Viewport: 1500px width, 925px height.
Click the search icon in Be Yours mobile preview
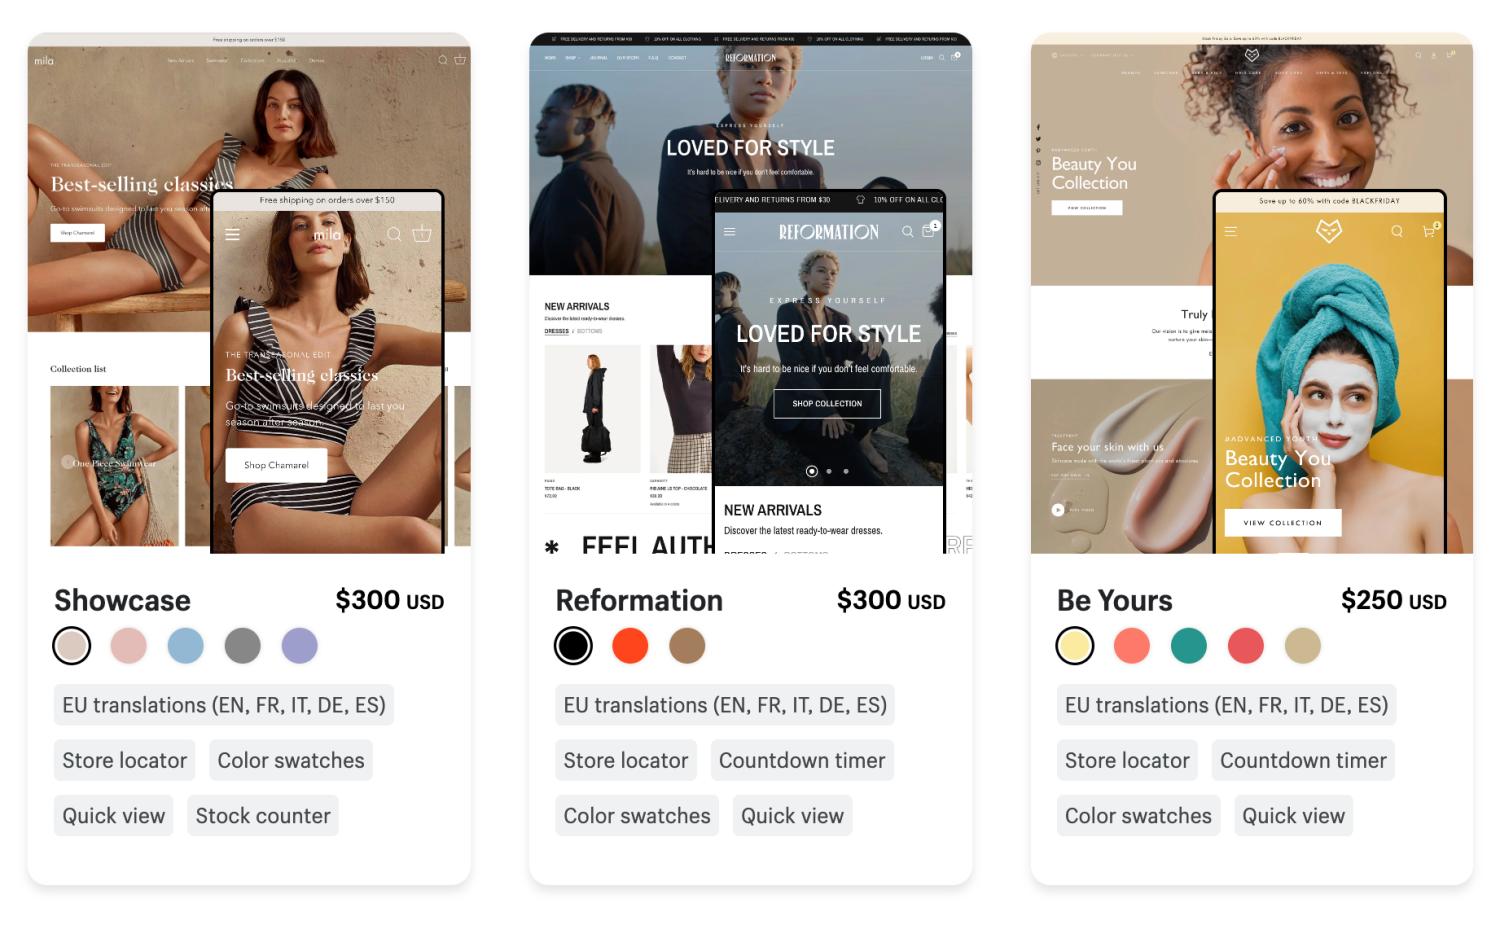point(1397,231)
